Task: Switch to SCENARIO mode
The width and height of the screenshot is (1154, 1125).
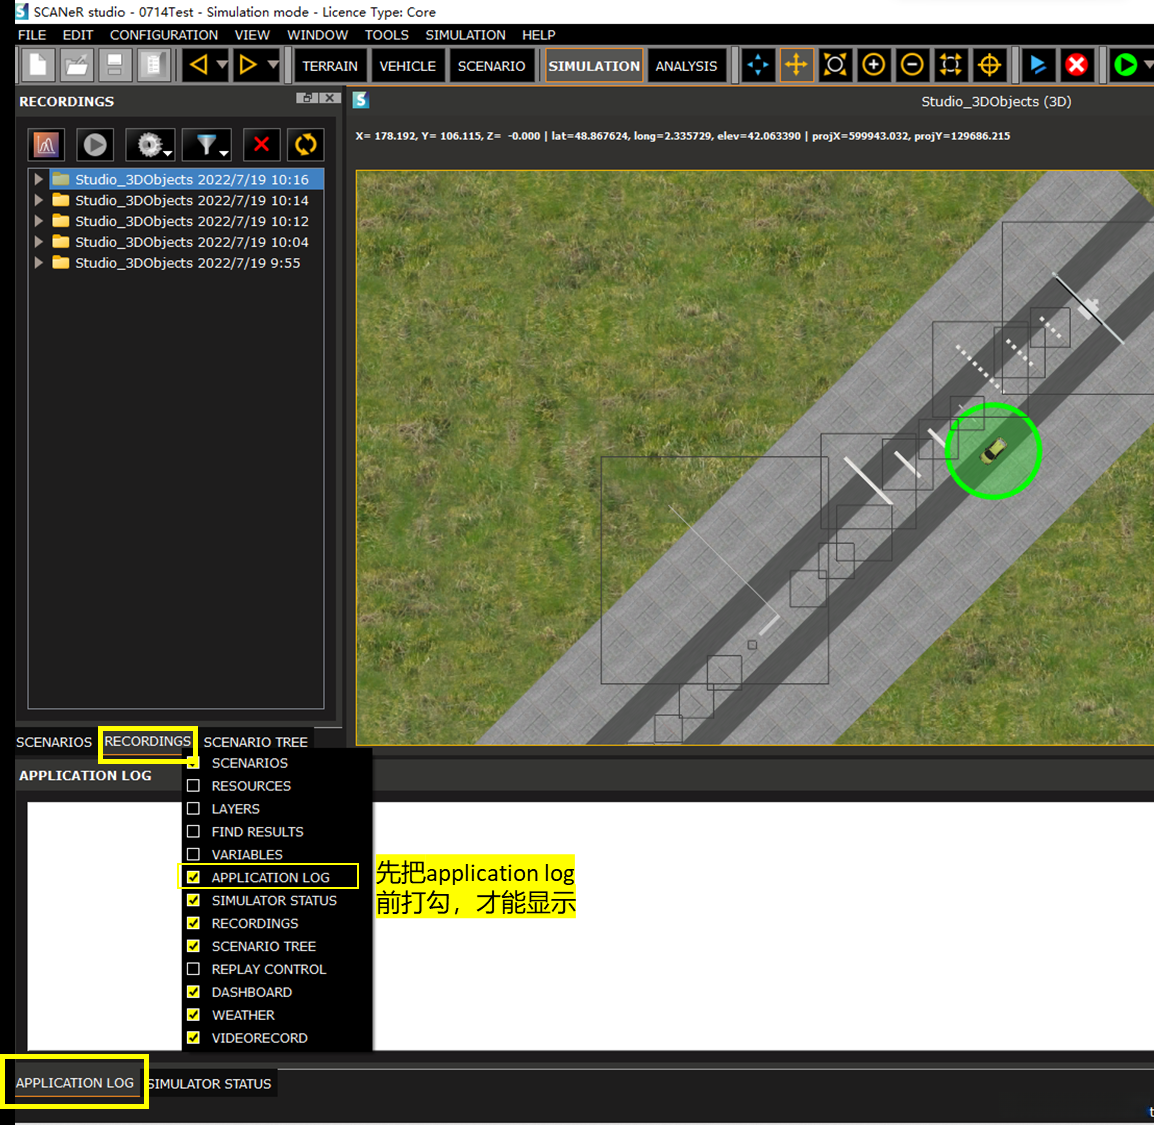Action: coord(492,65)
